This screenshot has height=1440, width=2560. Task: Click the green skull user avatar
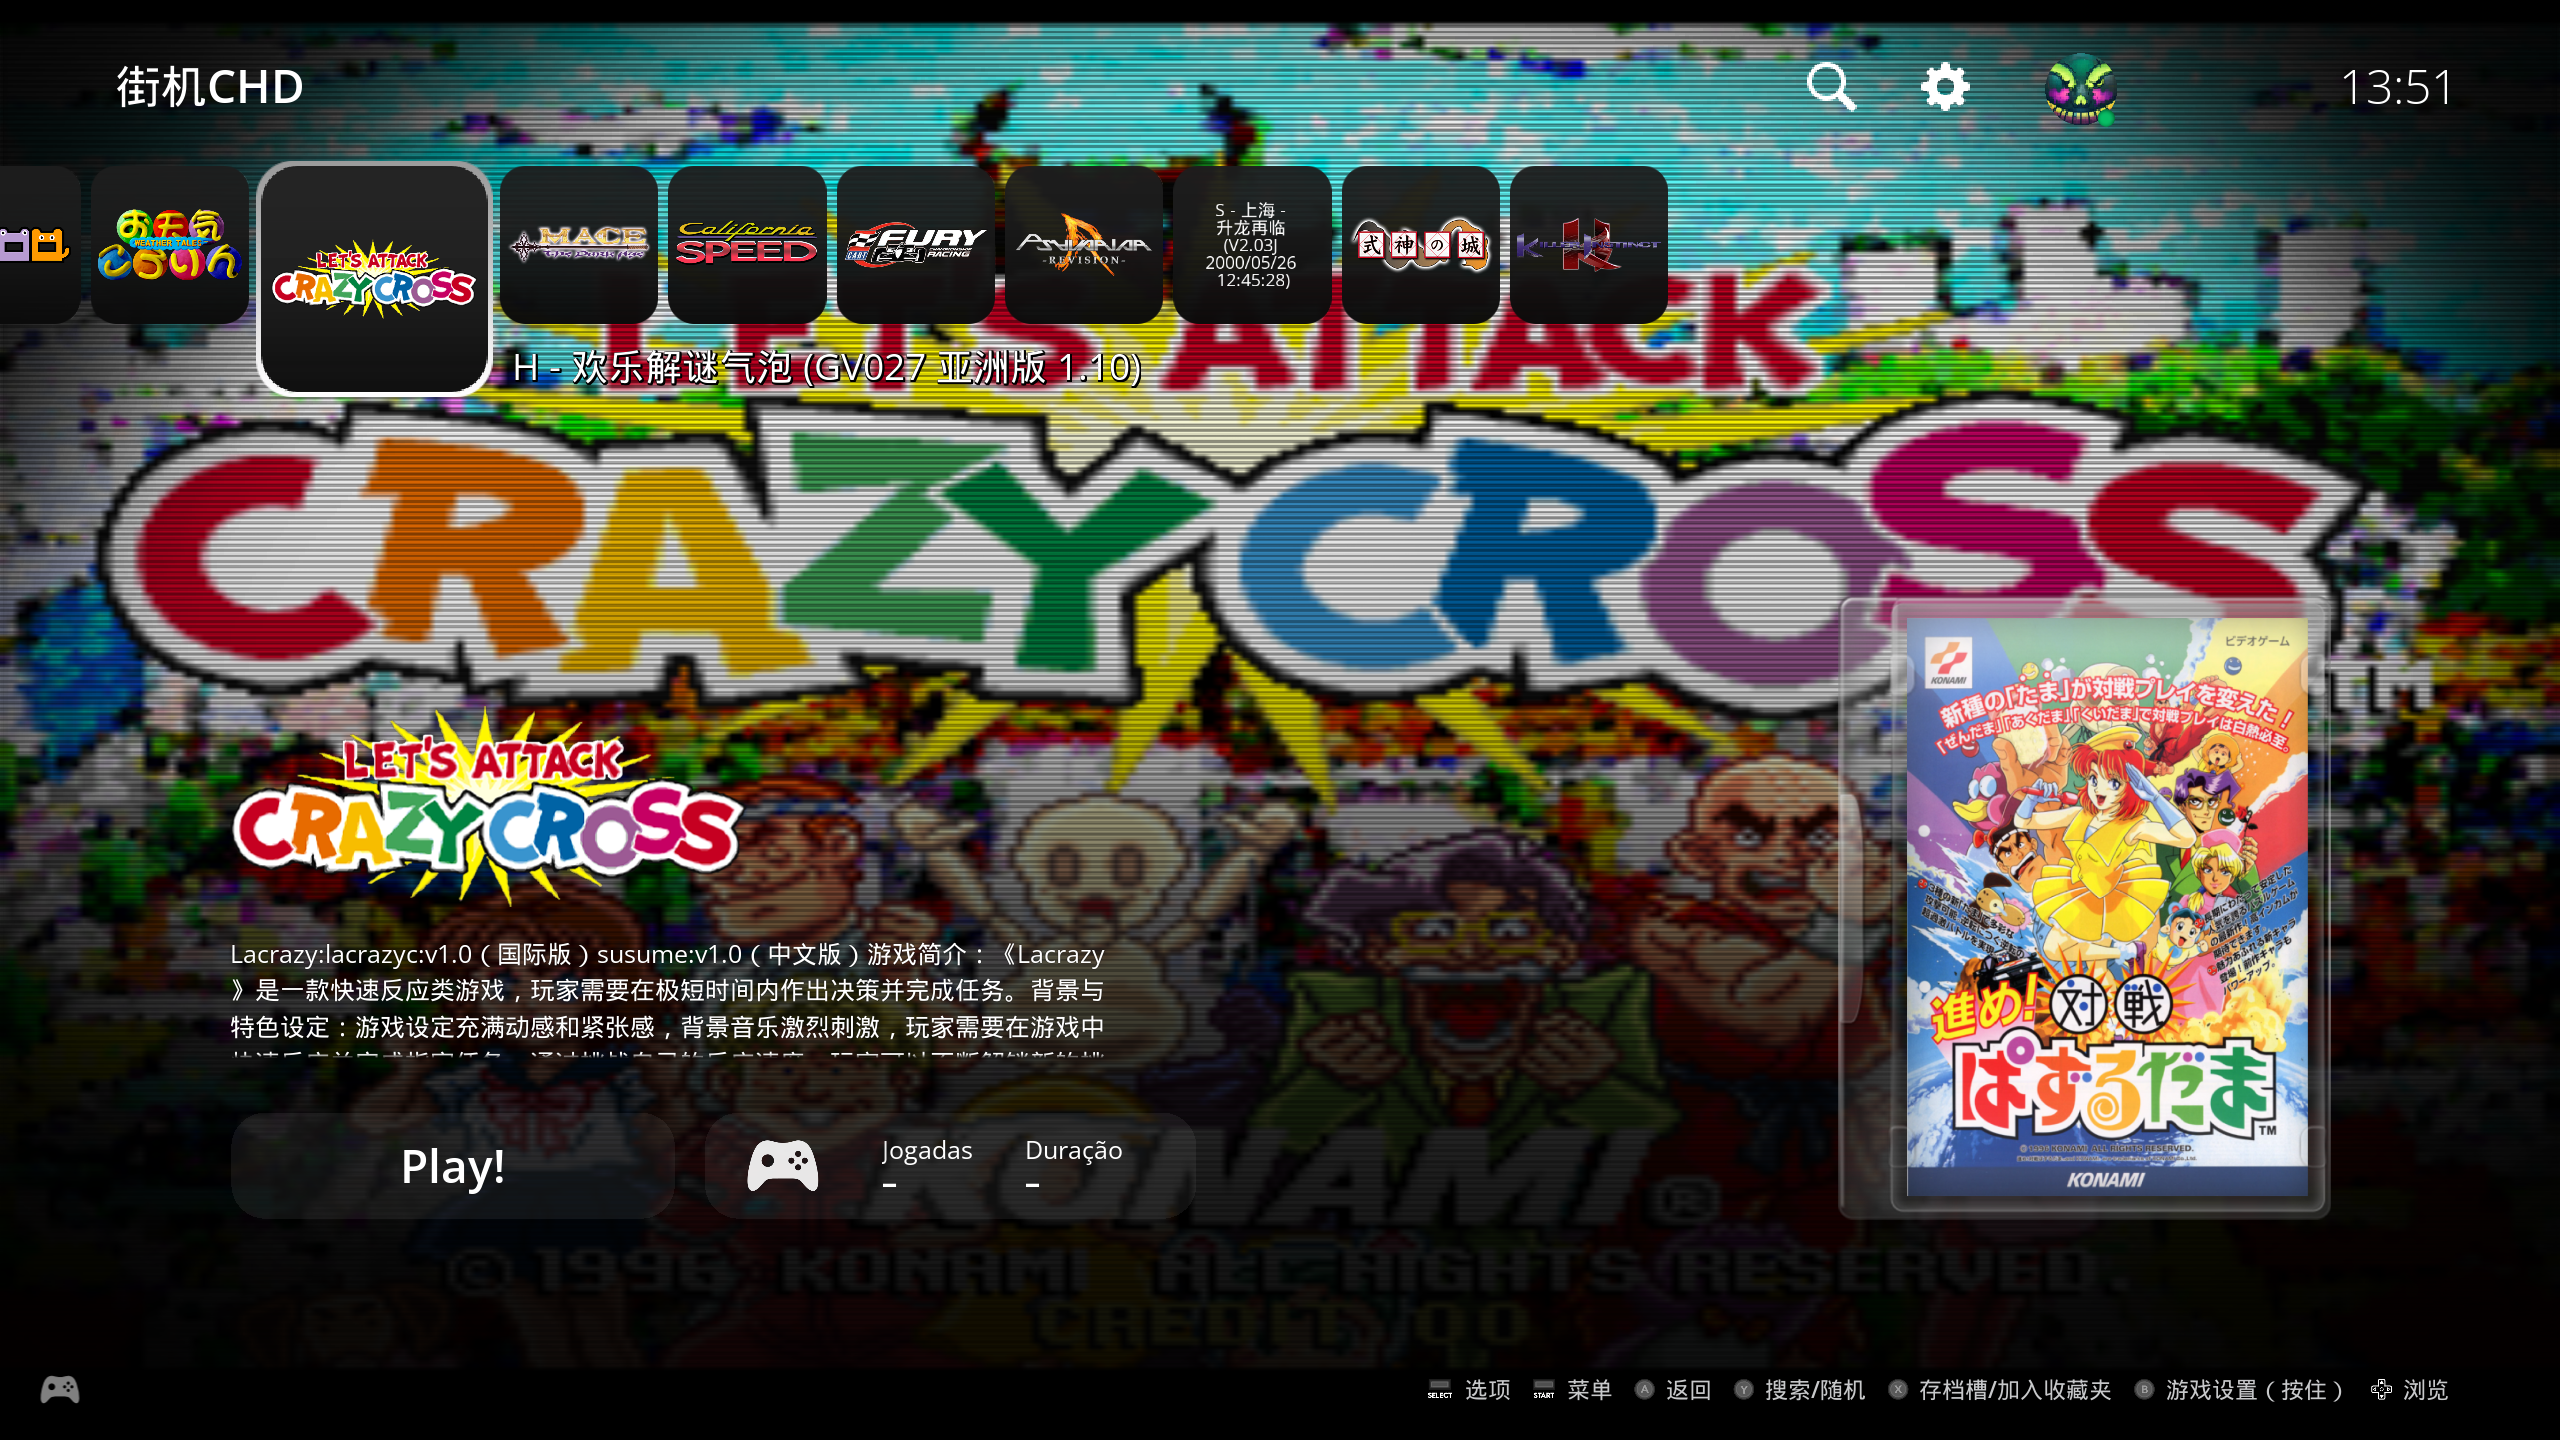click(2081, 89)
